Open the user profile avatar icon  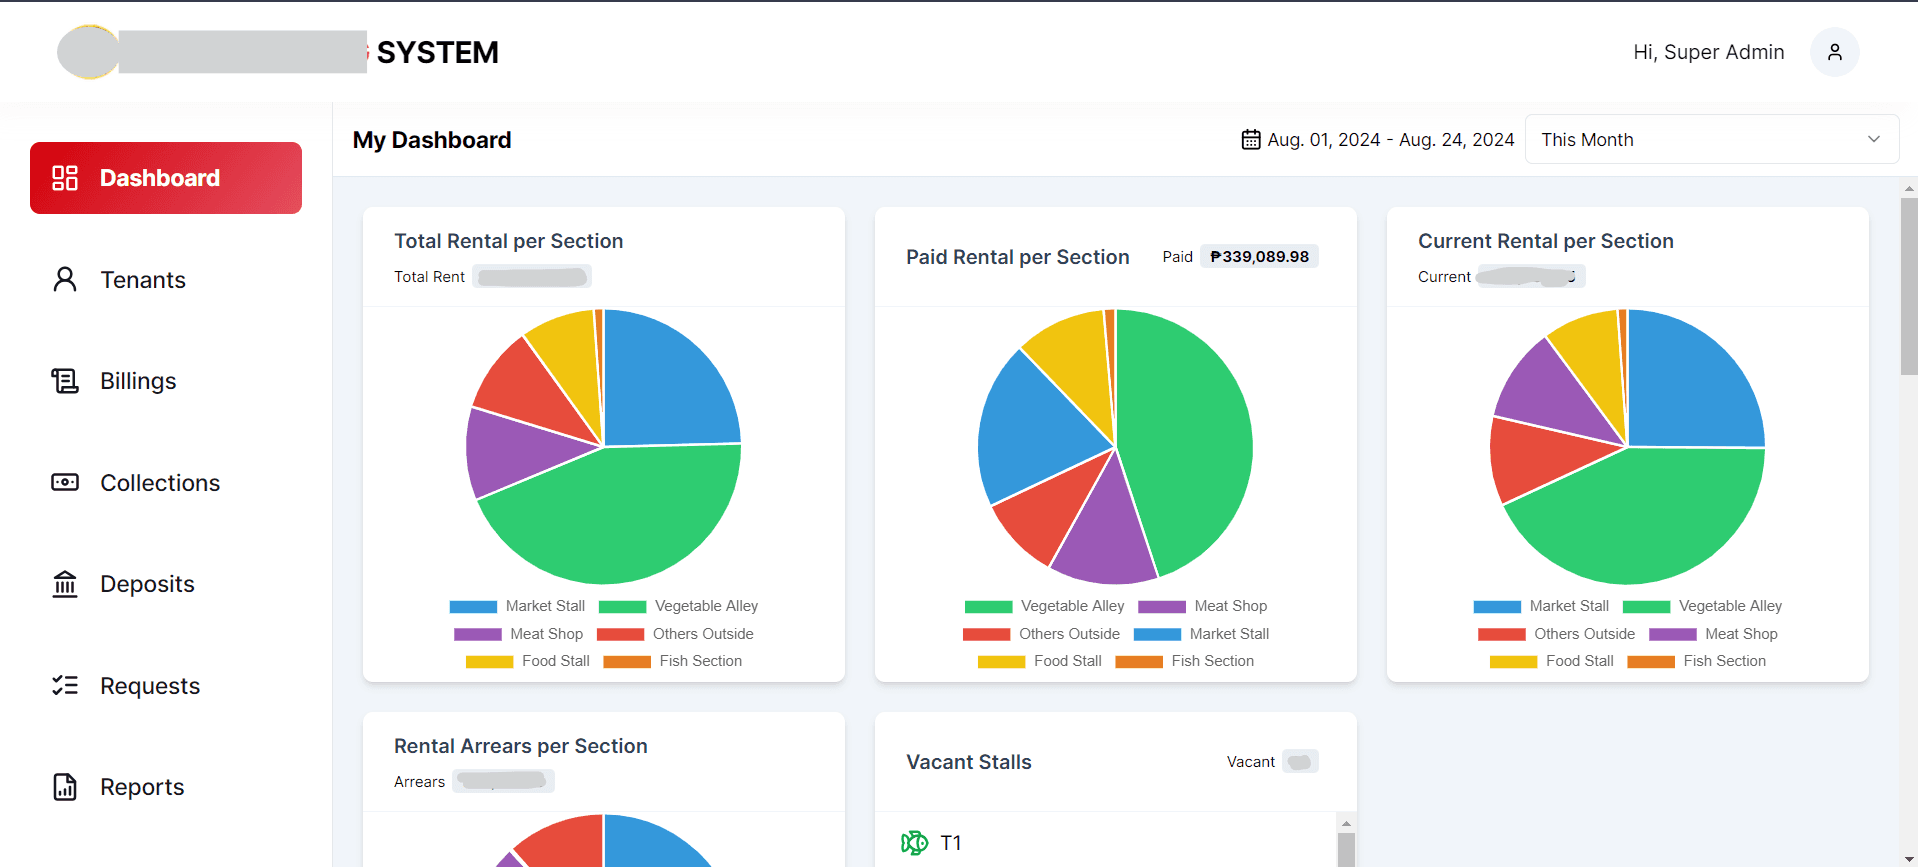point(1835,52)
